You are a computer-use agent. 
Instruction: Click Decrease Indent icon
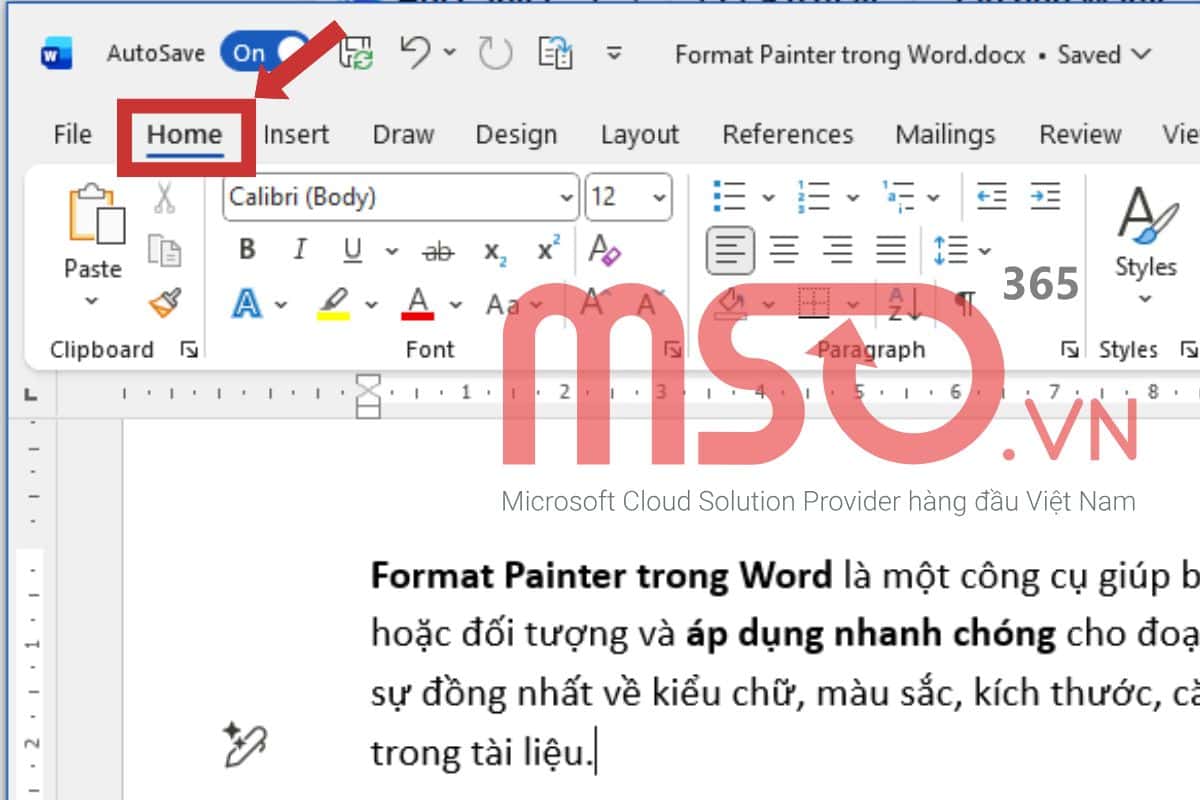pyautogui.click(x=991, y=196)
